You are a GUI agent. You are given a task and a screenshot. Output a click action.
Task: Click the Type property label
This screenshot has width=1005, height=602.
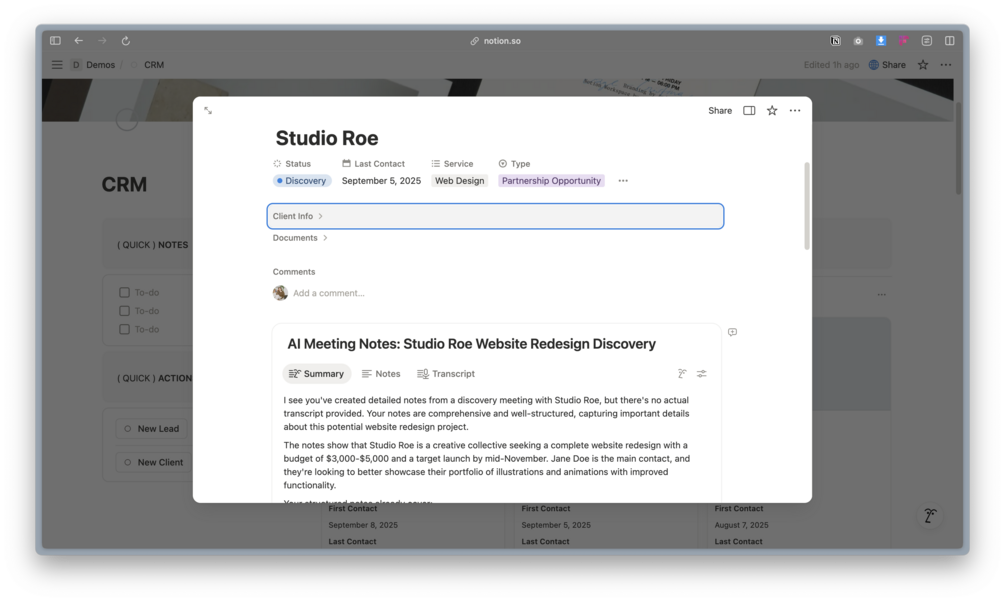click(514, 163)
